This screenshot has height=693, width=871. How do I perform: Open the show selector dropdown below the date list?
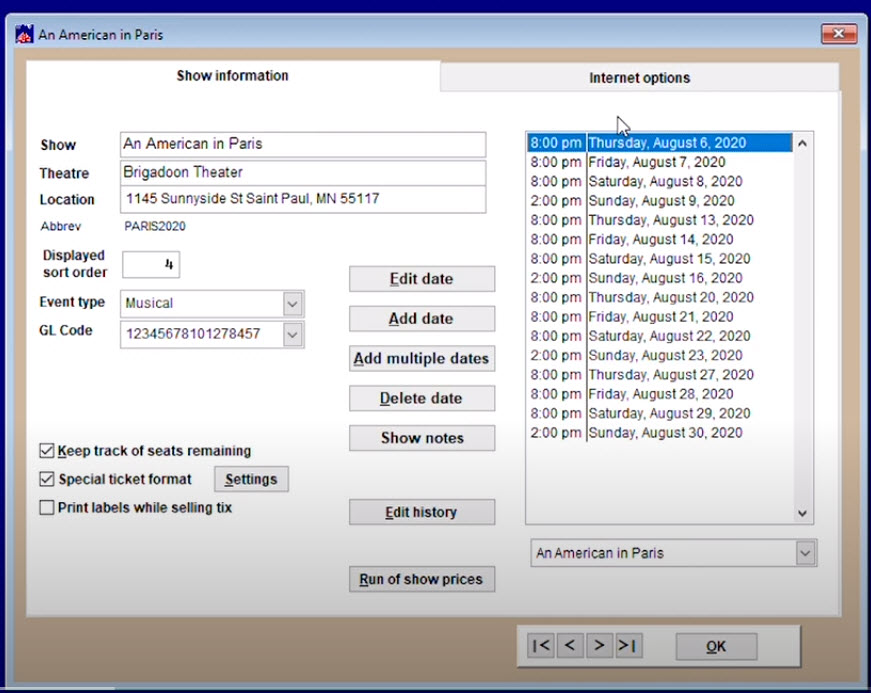805,553
